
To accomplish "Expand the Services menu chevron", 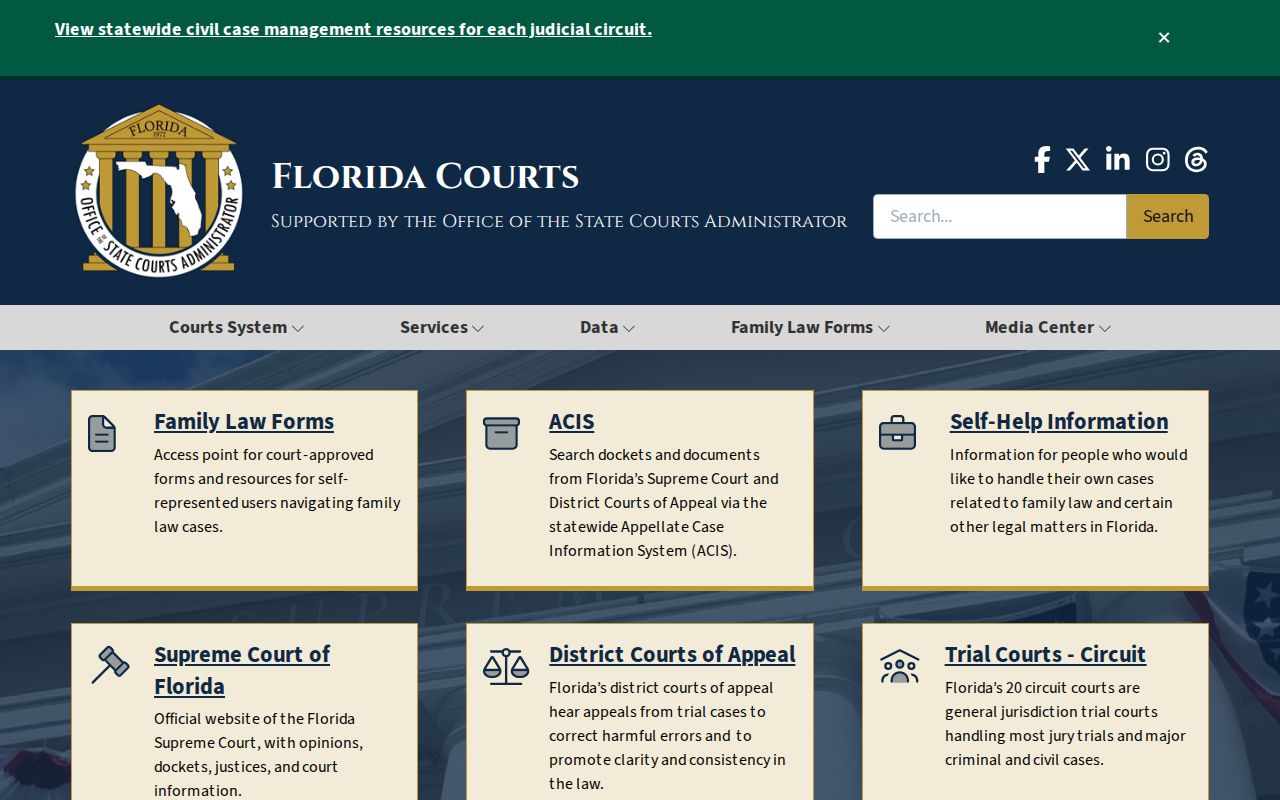I will (478, 328).
